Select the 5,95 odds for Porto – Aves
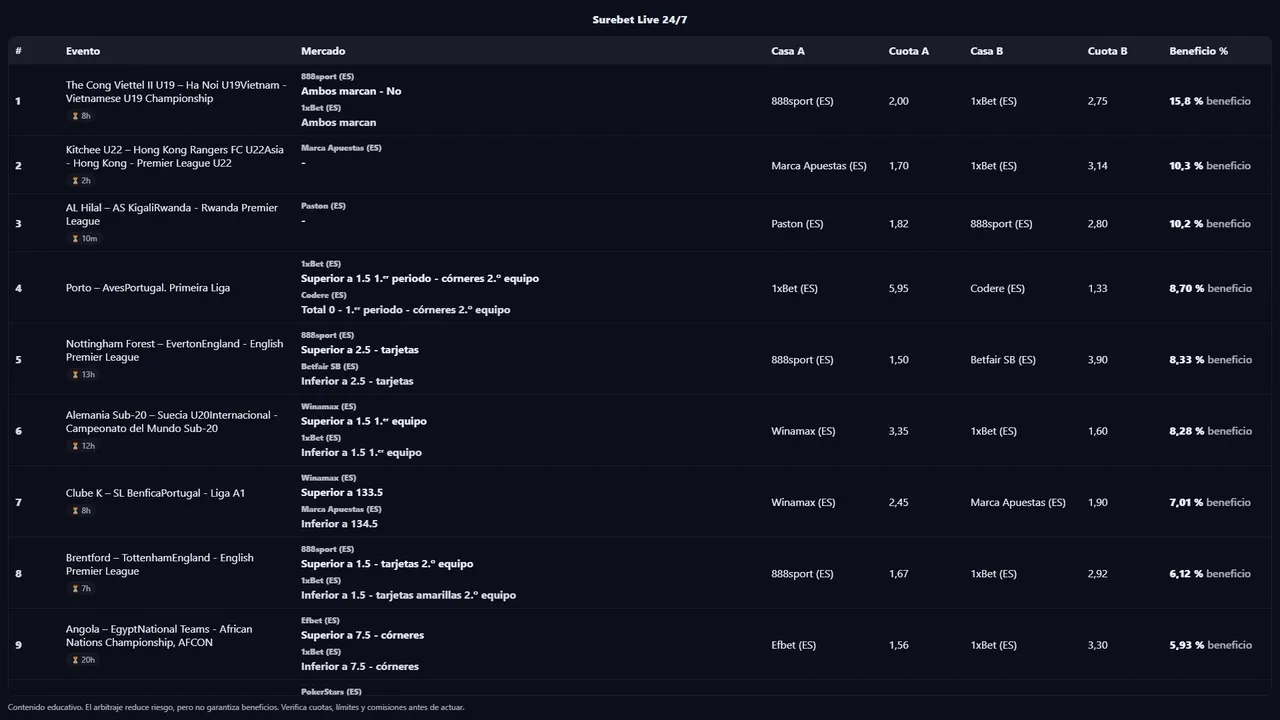This screenshot has height=720, width=1280. pos(899,288)
